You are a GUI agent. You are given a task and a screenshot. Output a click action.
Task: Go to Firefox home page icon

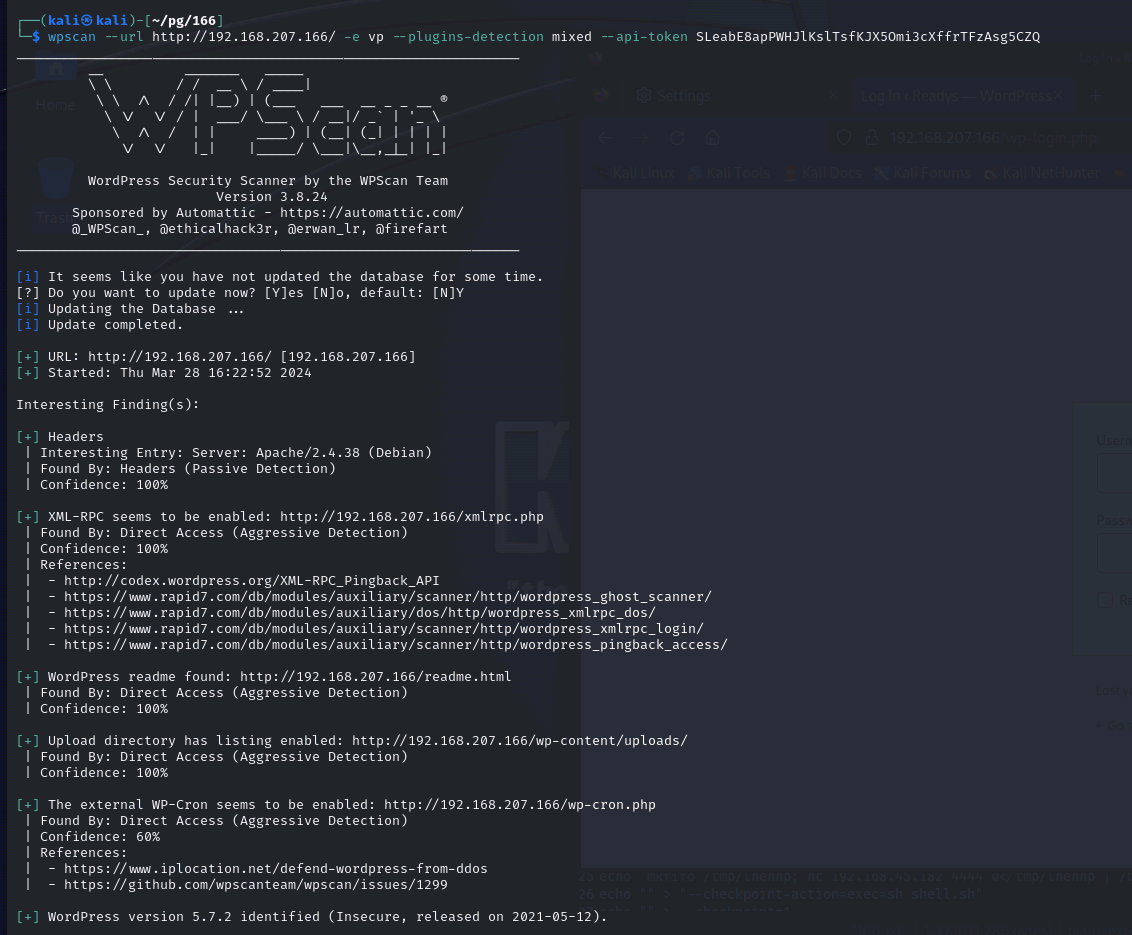pos(713,138)
